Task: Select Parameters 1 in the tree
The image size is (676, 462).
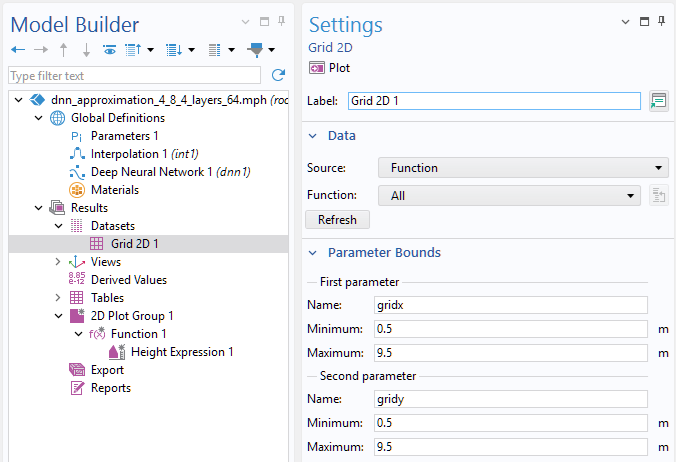Action: [x=125, y=136]
